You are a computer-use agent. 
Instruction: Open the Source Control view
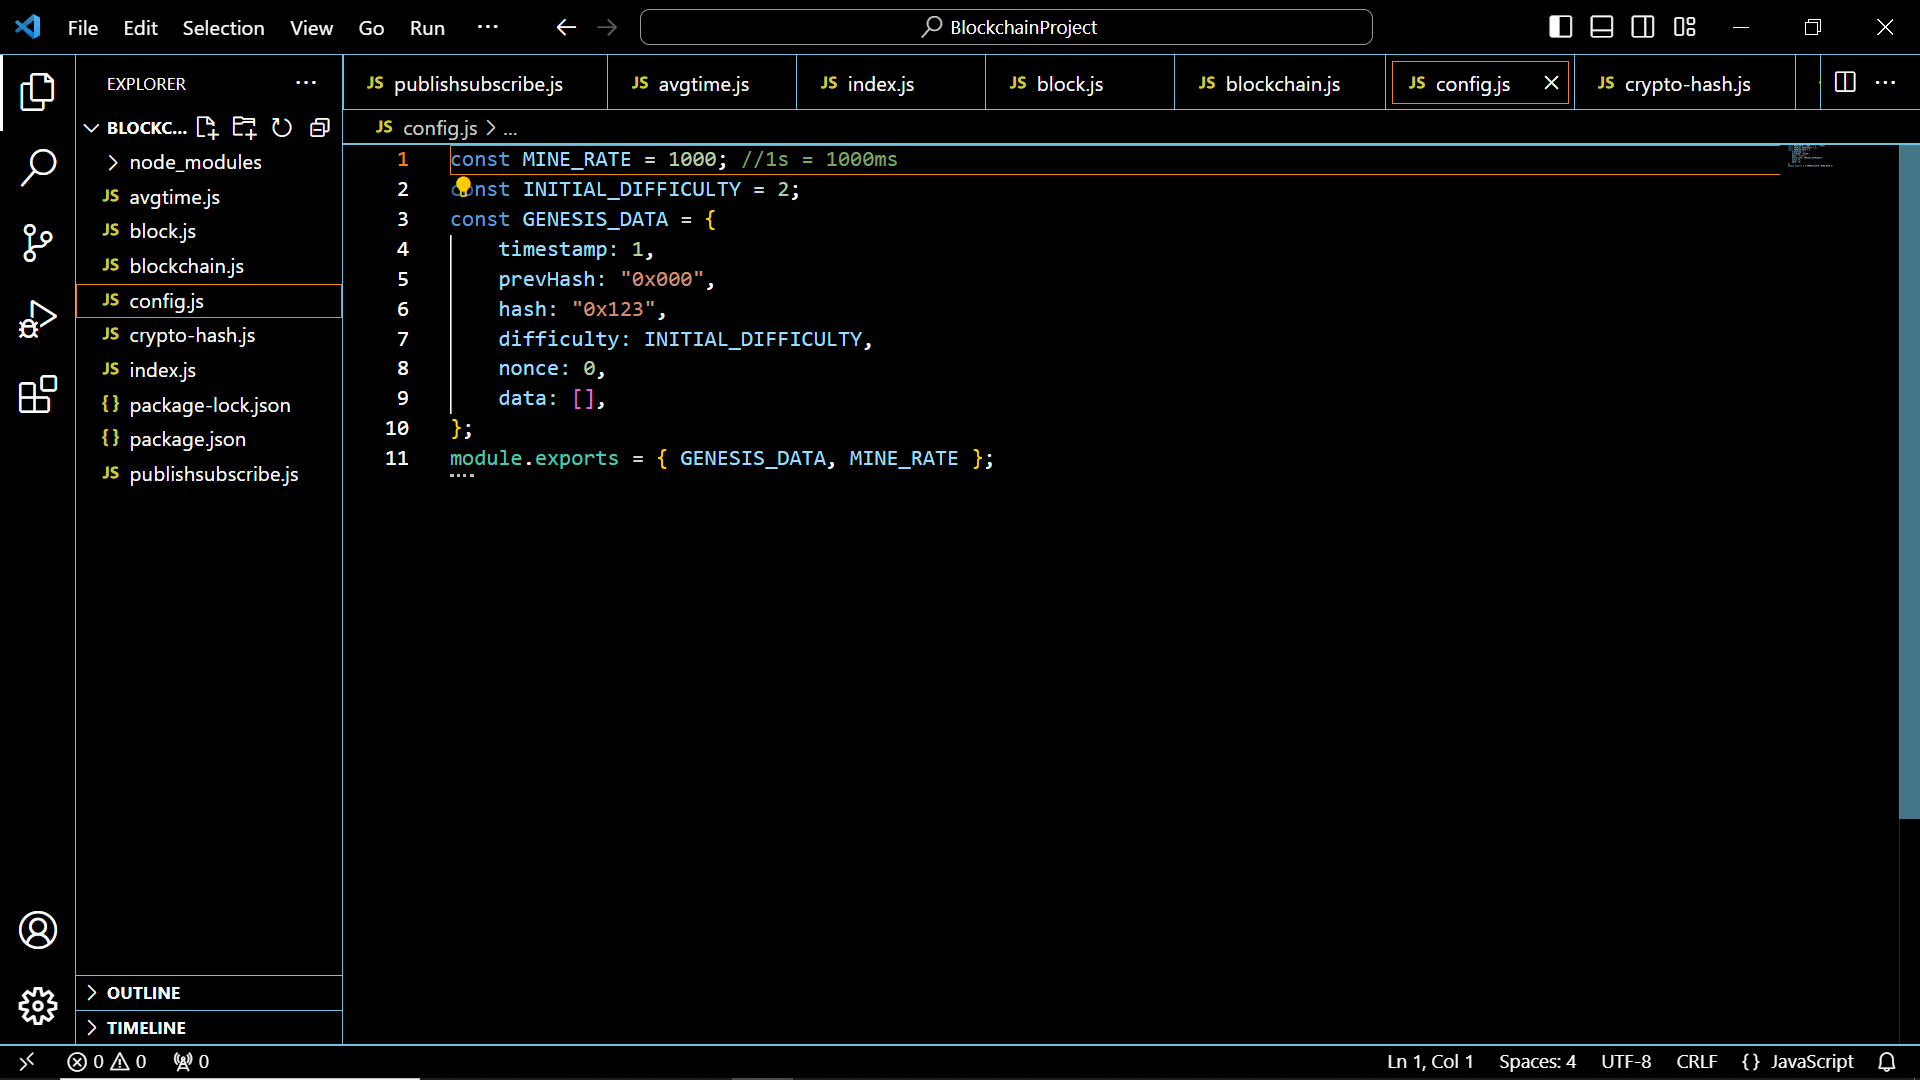click(38, 243)
